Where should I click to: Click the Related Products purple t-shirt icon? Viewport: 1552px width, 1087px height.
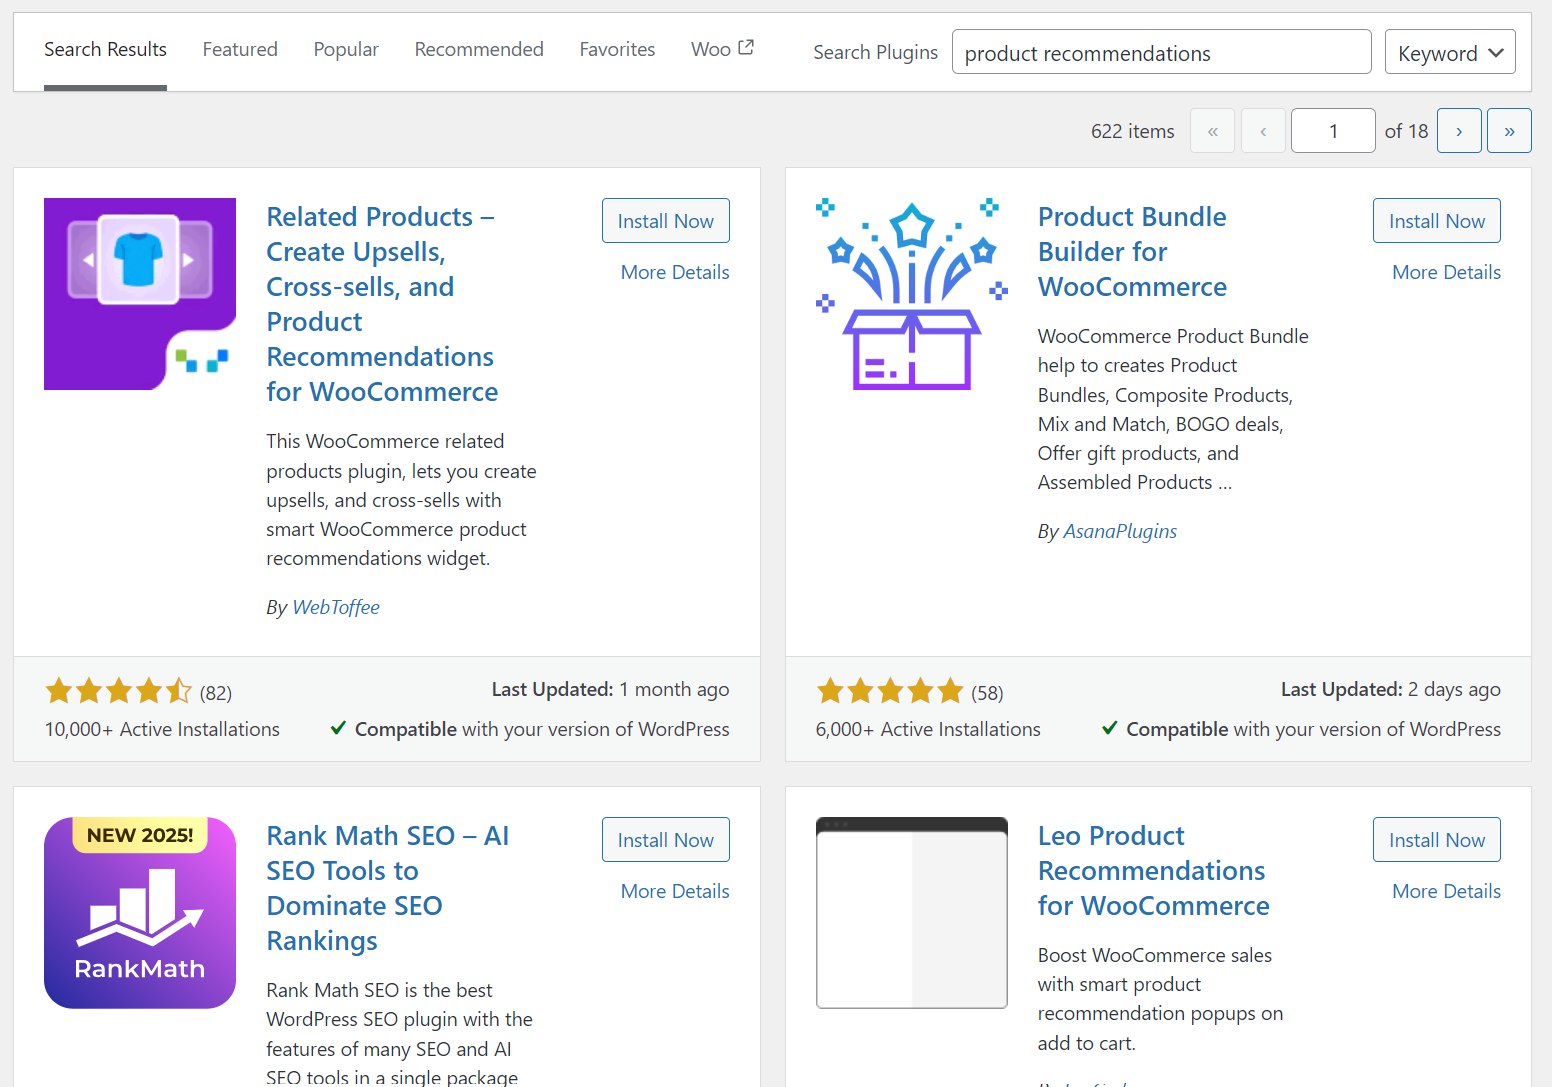[139, 293]
